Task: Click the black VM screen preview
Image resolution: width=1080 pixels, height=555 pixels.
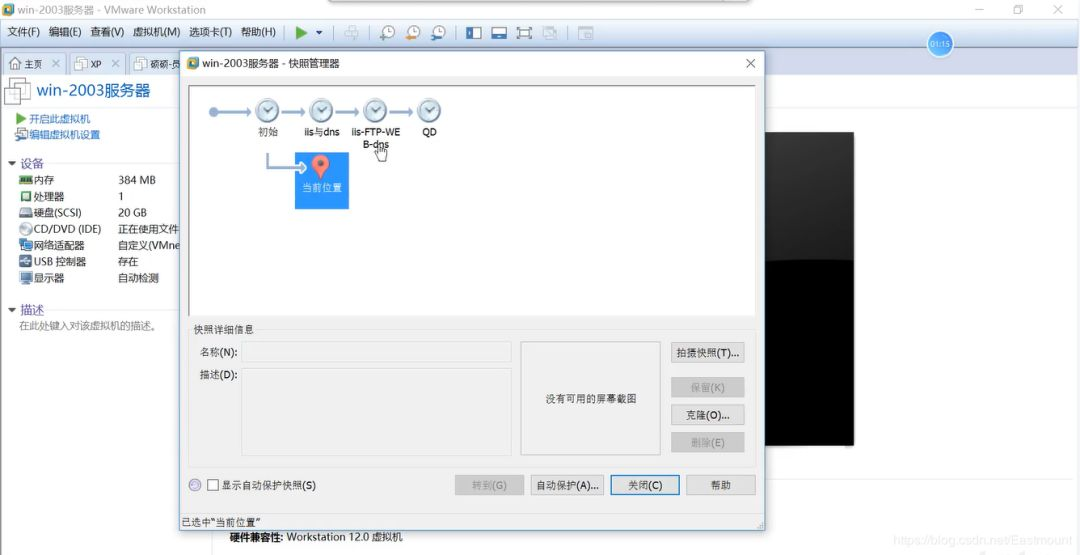Action: tap(809, 289)
